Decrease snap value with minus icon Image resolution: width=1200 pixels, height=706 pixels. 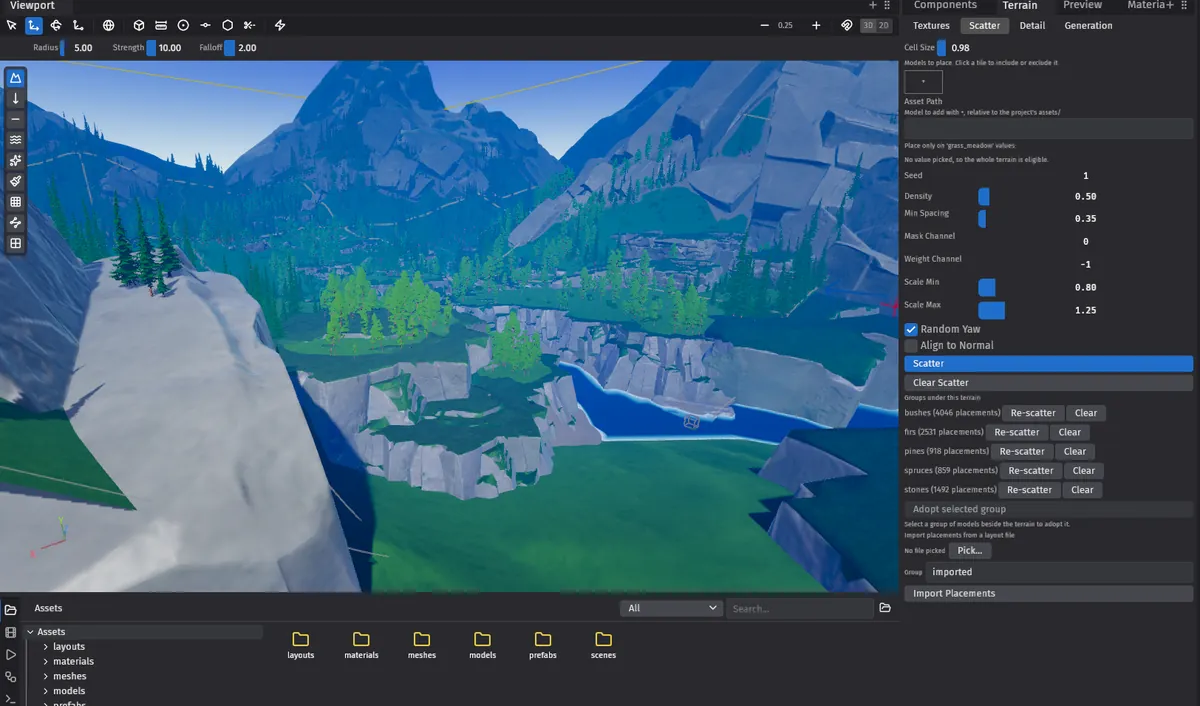(x=765, y=25)
